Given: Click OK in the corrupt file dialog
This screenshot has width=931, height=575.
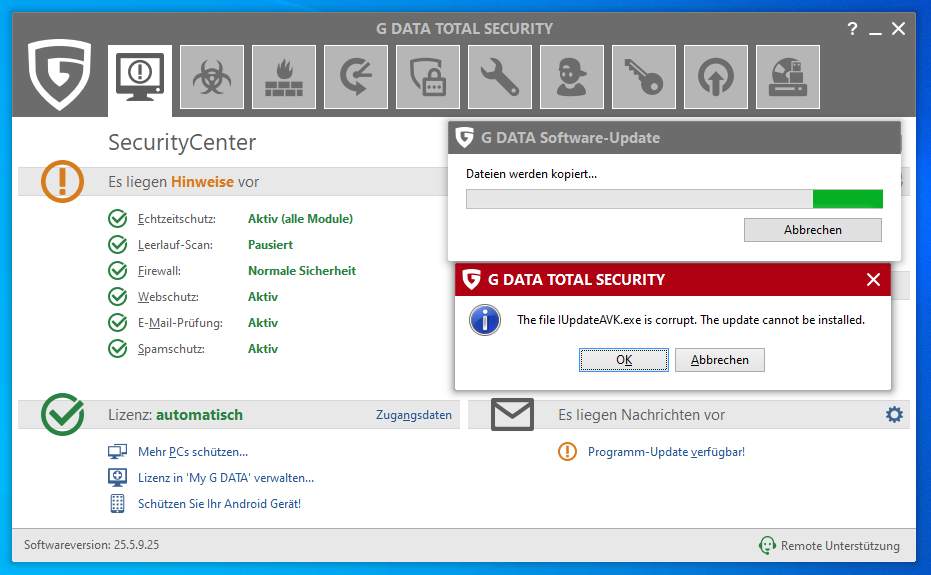Looking at the screenshot, I should [x=623, y=360].
